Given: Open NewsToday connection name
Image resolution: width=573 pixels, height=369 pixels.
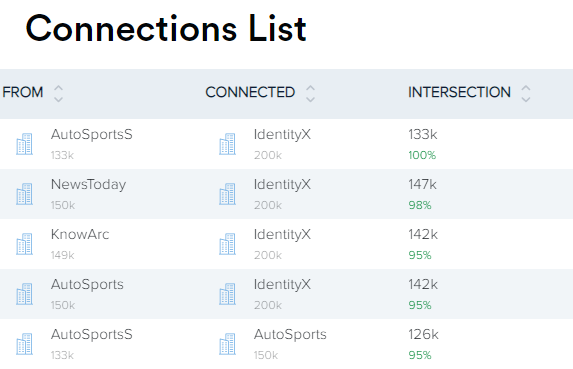Looking at the screenshot, I should (88, 184).
